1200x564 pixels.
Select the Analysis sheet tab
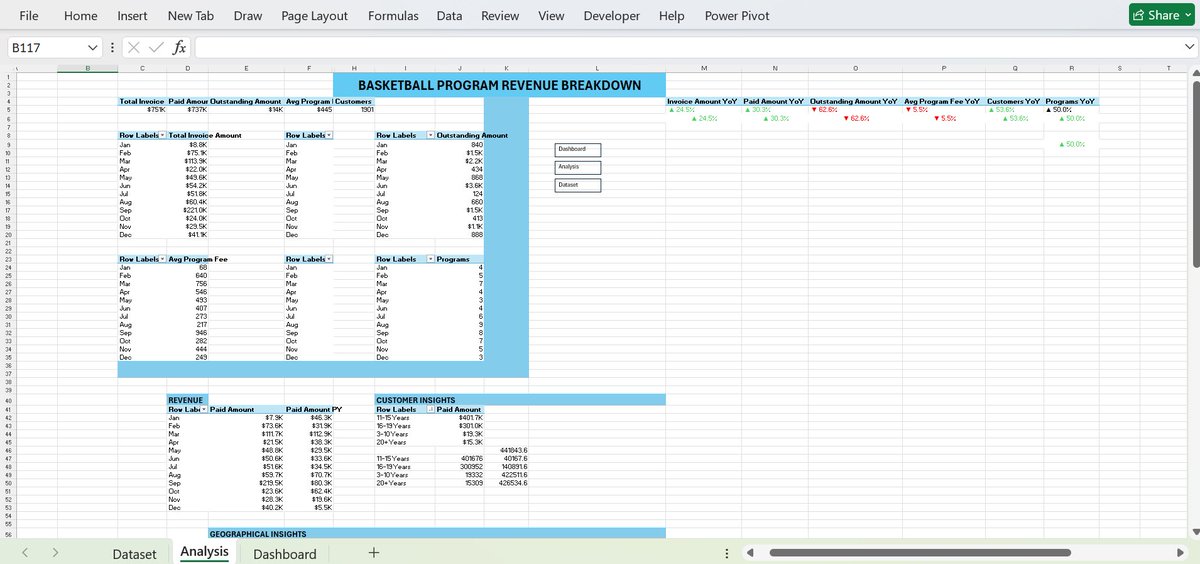point(205,552)
